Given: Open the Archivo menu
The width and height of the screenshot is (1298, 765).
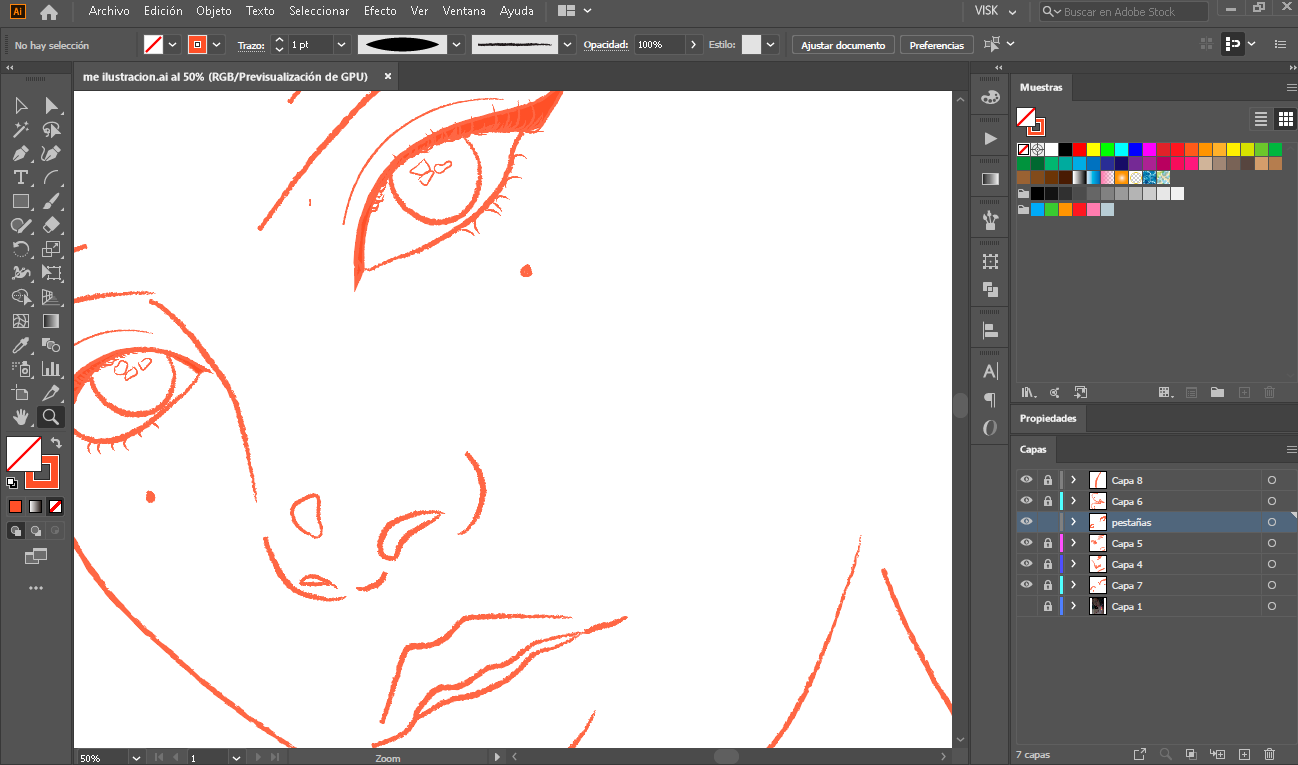Looking at the screenshot, I should [x=109, y=11].
